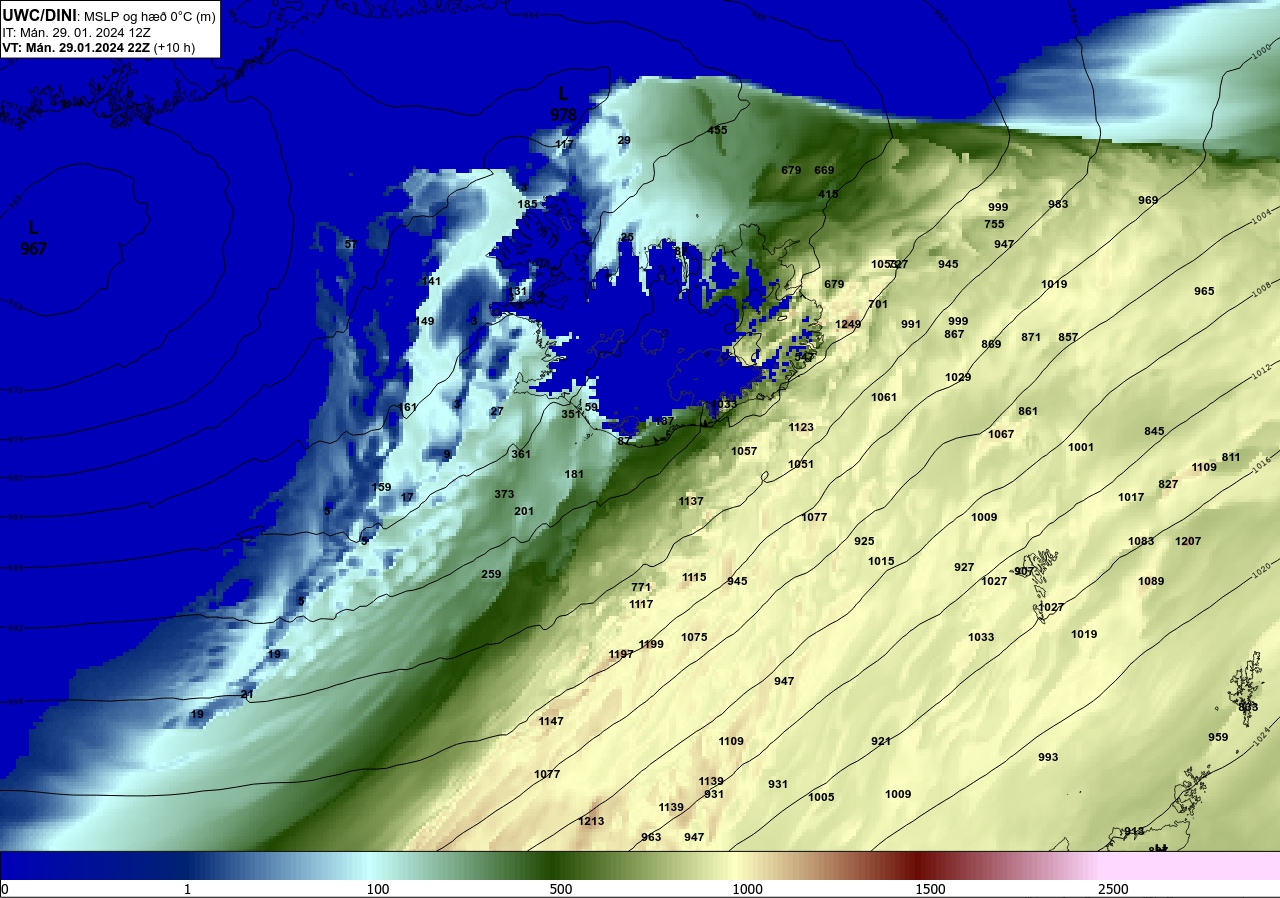Click the height value 455

click(718, 130)
